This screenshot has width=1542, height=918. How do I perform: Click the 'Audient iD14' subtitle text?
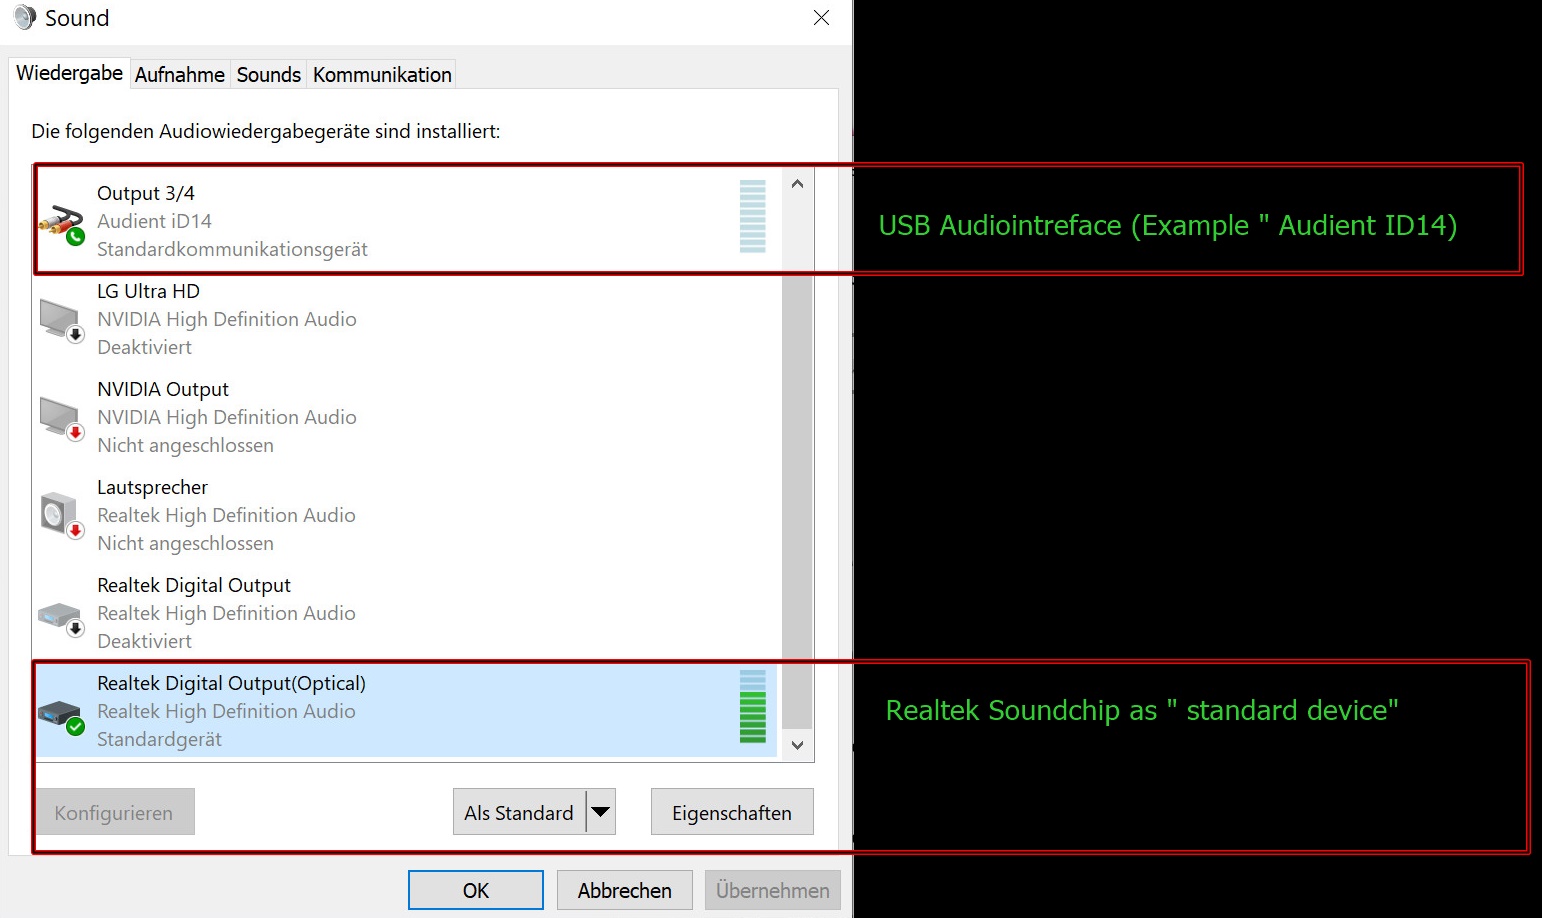coord(154,221)
